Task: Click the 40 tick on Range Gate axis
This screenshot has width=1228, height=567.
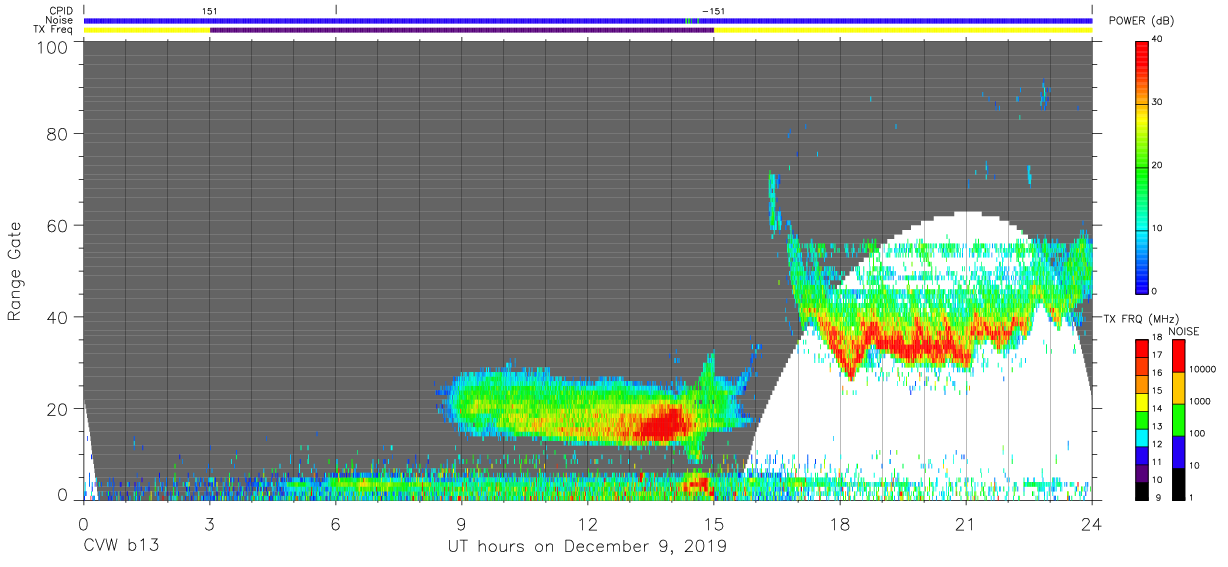Action: [57, 317]
